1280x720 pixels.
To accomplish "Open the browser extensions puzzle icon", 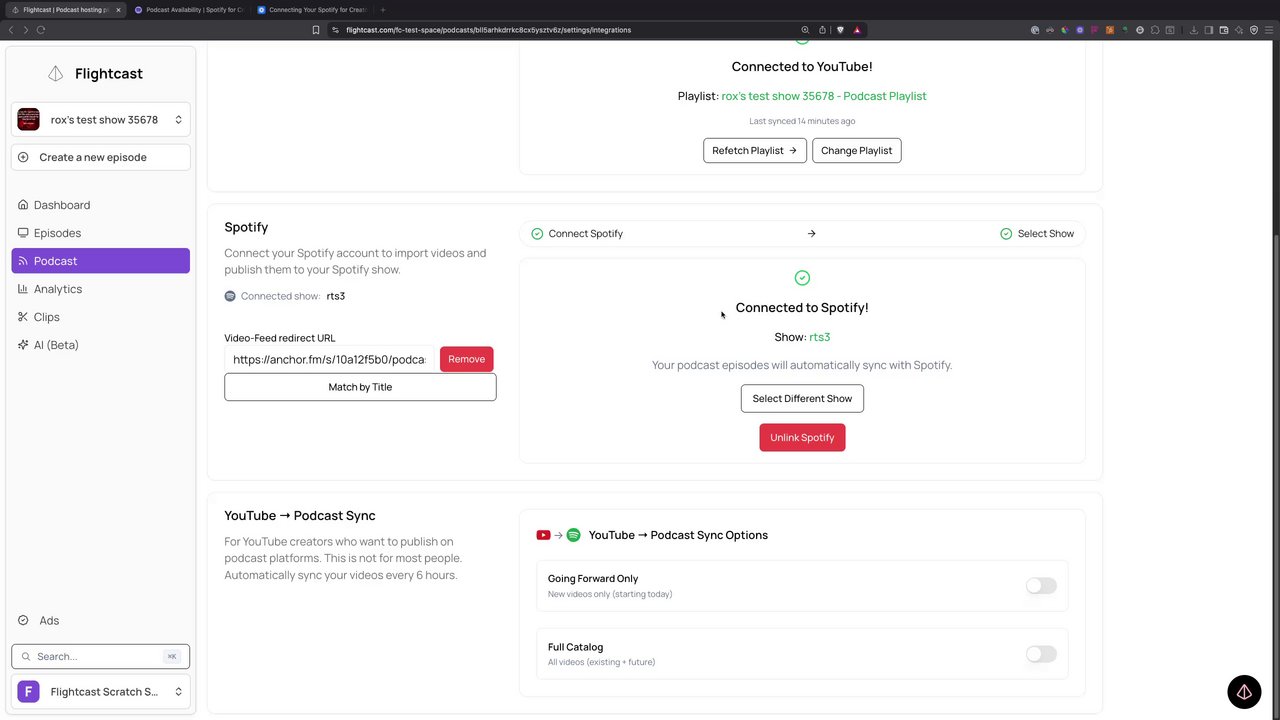I will click(1155, 30).
